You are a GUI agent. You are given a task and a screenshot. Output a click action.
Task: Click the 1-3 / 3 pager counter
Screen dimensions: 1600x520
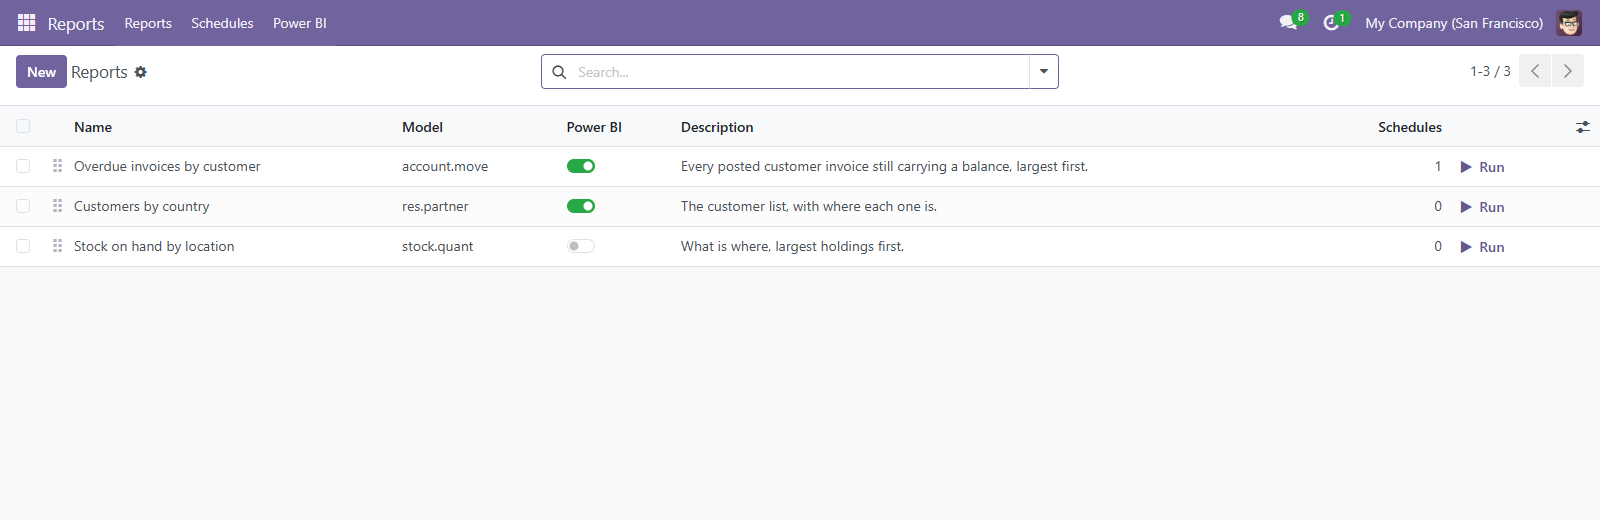pos(1490,71)
